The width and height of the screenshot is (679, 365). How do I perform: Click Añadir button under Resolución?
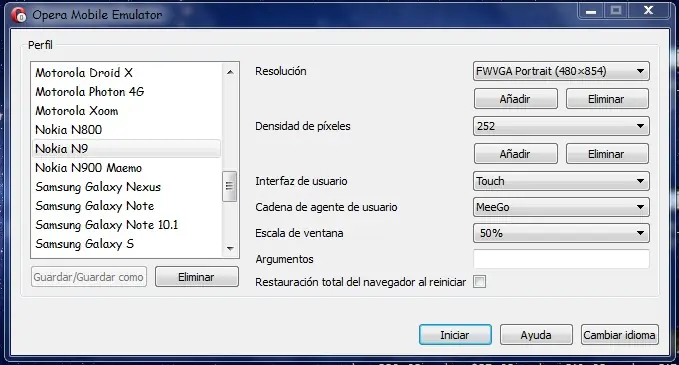point(515,99)
